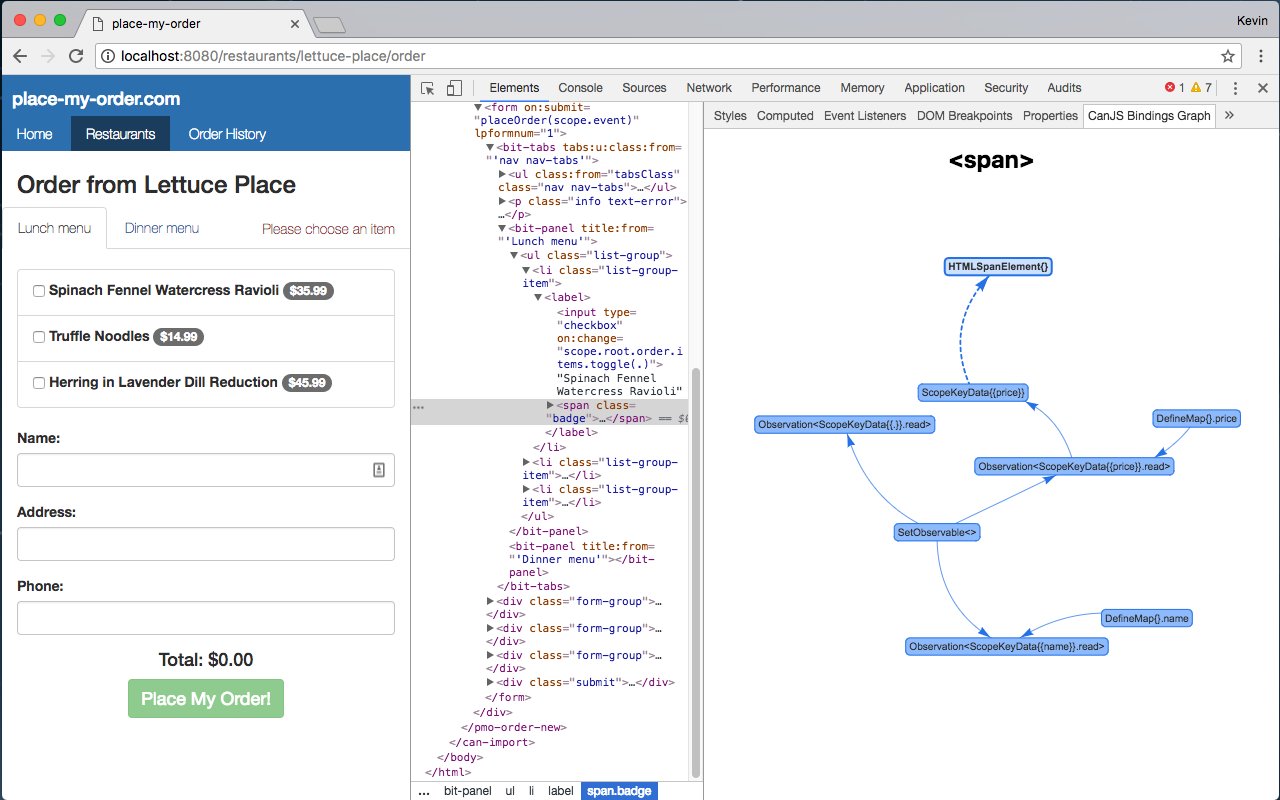The height and width of the screenshot is (800, 1280).
Task: Toggle the device toolbar icon
Action: [x=454, y=88]
